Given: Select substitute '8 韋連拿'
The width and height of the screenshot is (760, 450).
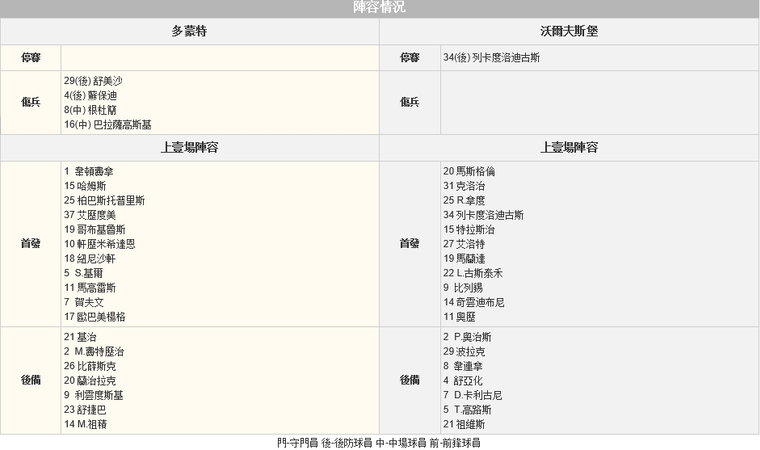Looking at the screenshot, I should (463, 366).
